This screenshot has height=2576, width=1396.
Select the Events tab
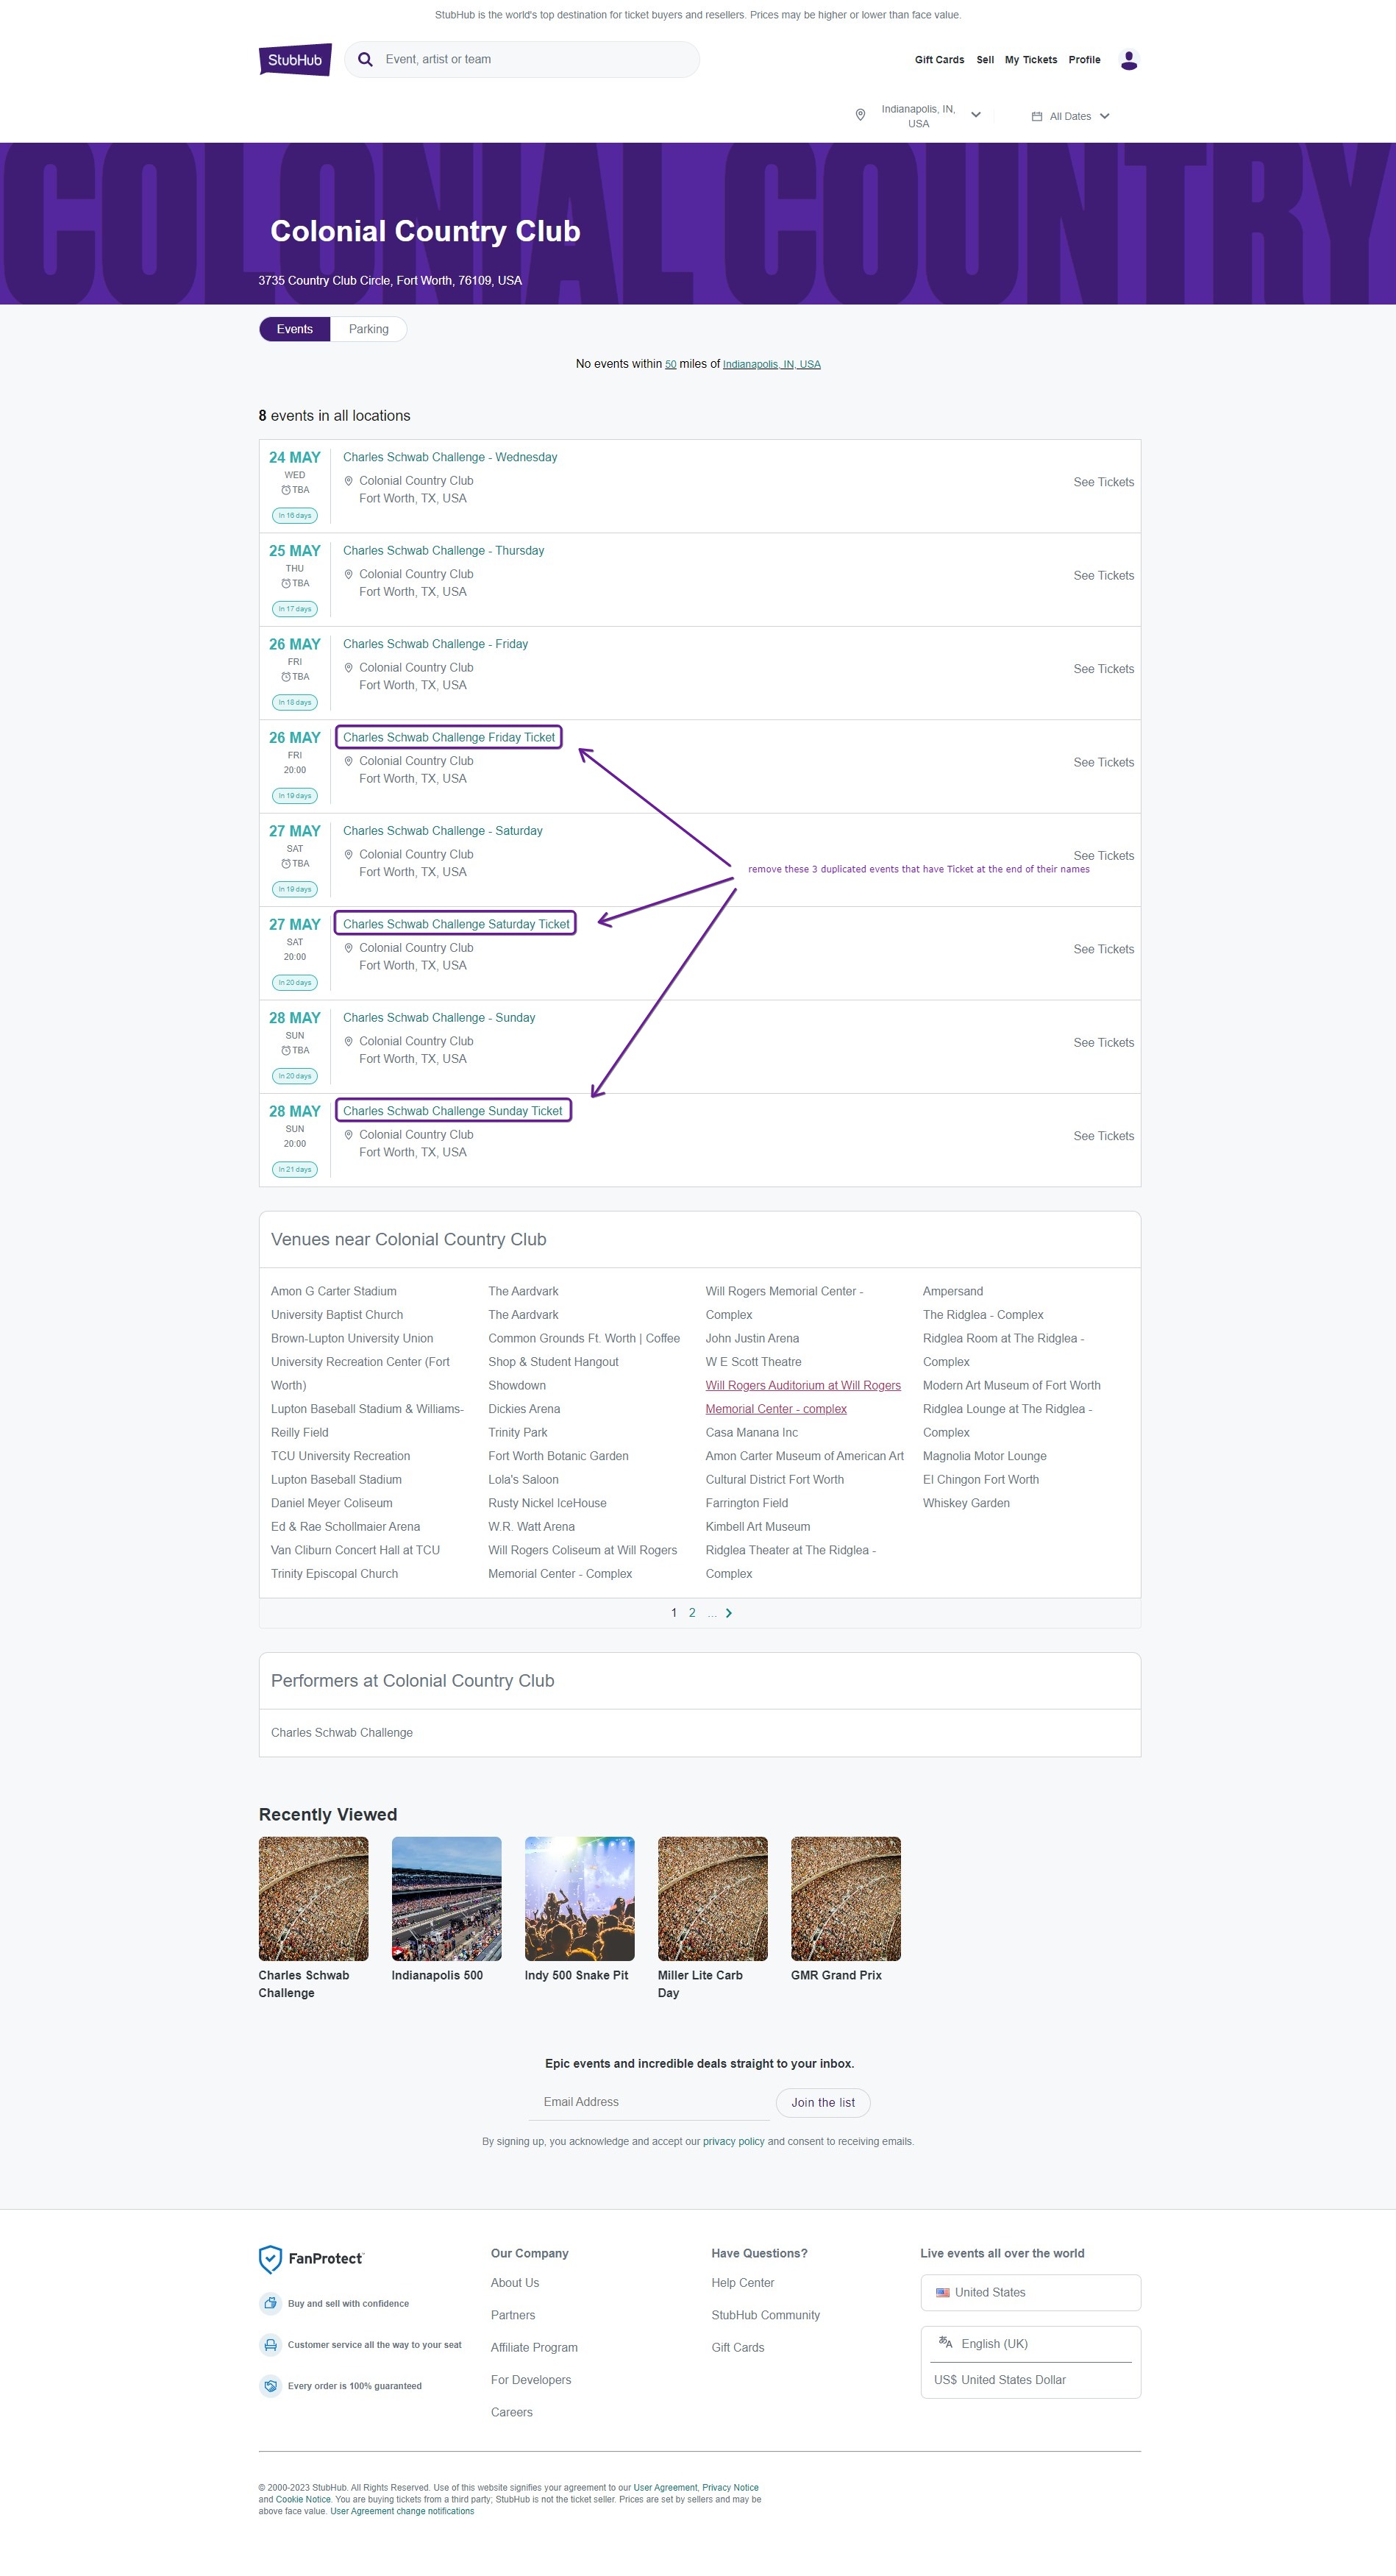tap(295, 329)
